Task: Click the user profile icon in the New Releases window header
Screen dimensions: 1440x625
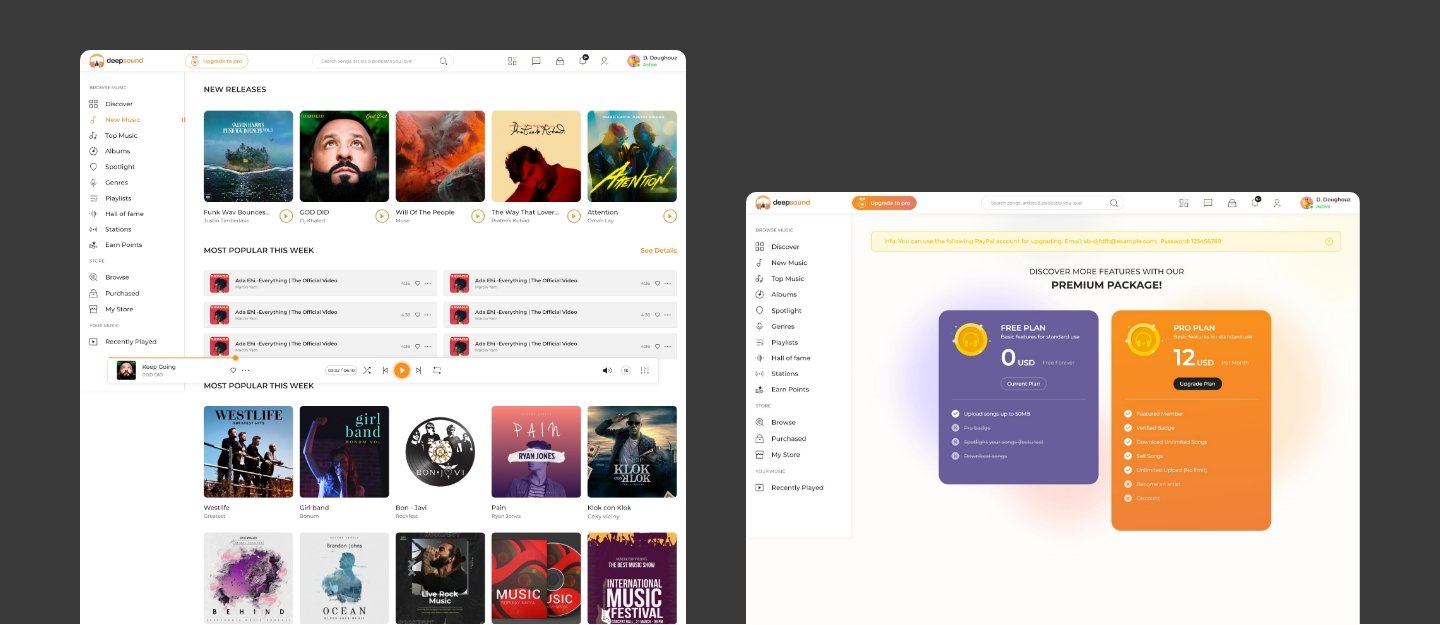Action: point(604,61)
